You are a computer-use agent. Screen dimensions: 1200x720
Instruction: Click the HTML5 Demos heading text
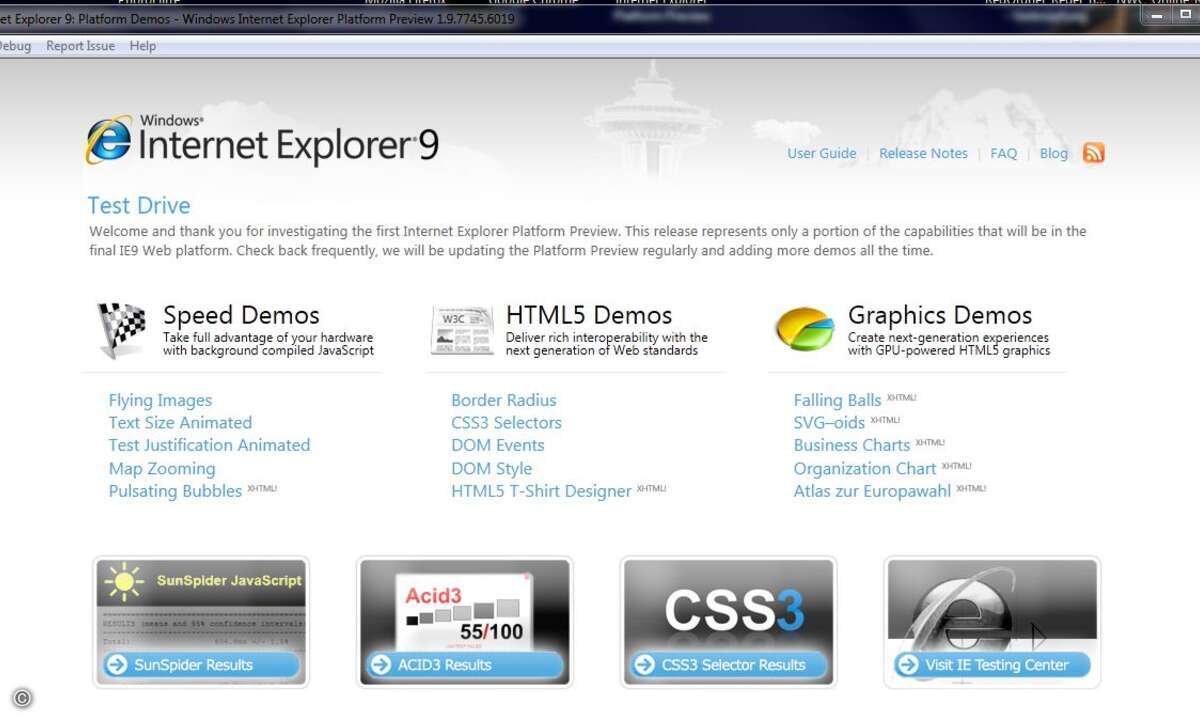click(589, 315)
